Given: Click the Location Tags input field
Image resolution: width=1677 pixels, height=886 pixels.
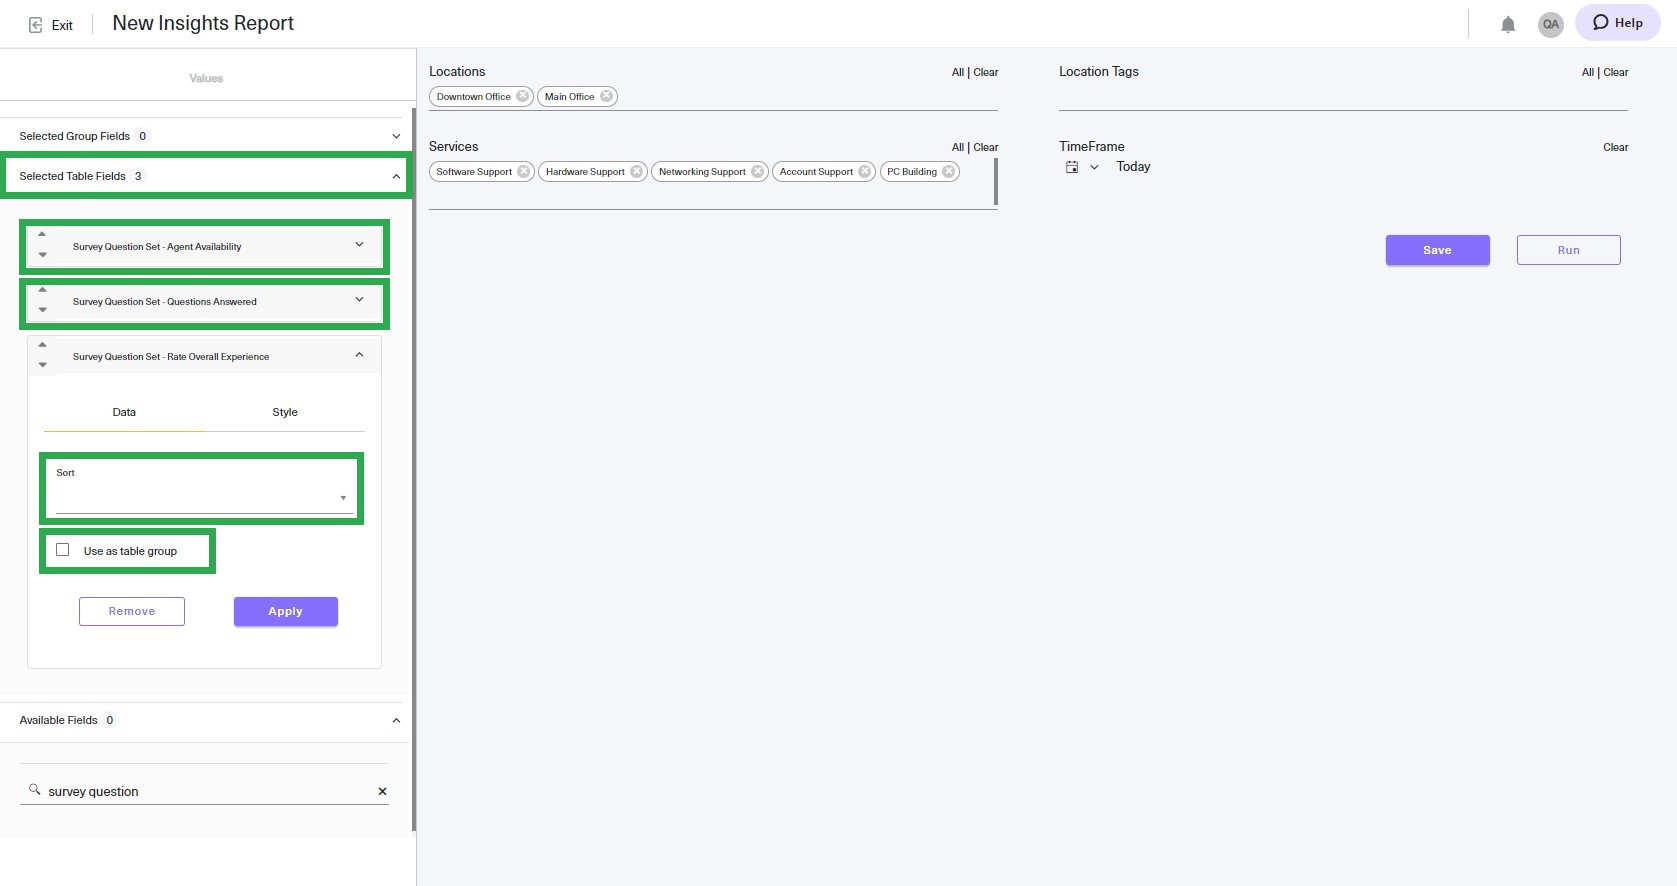Looking at the screenshot, I should pyautogui.click(x=1343, y=97).
